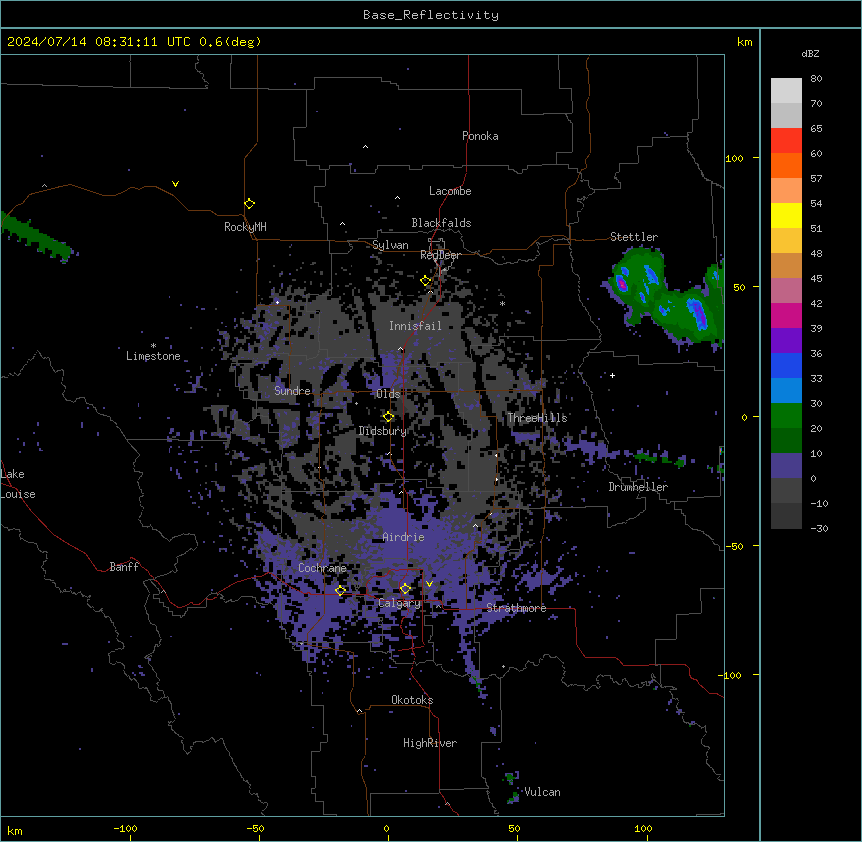Click the yellow marker south of RedDeer

[426, 281]
